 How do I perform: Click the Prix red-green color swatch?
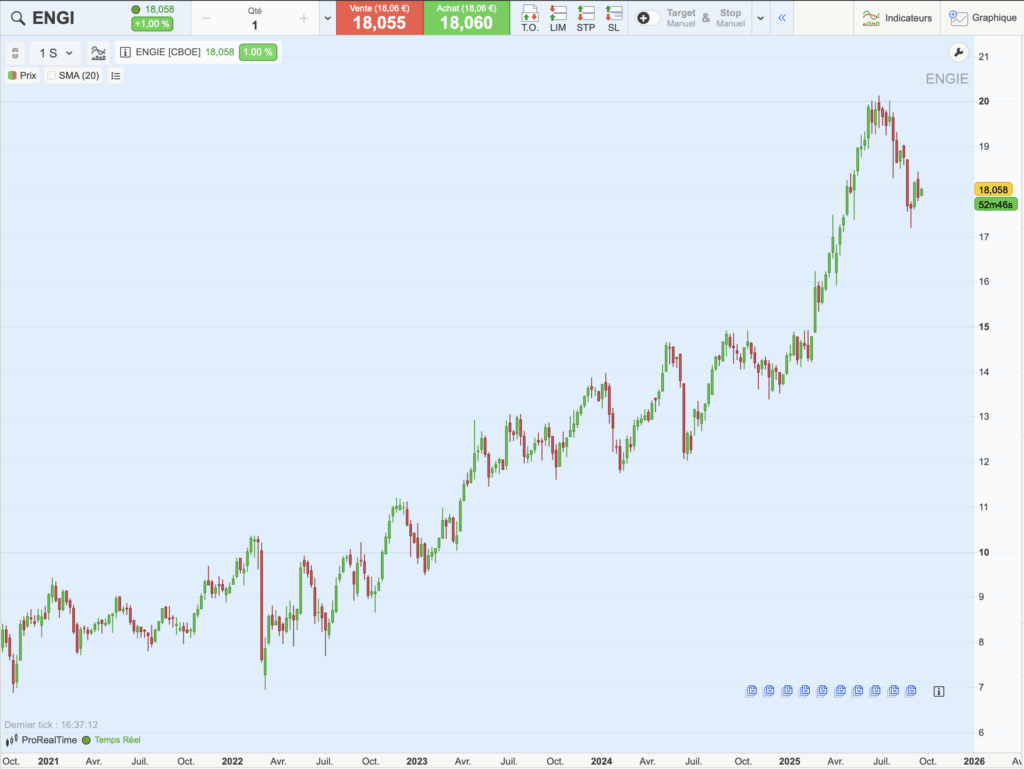[11, 76]
